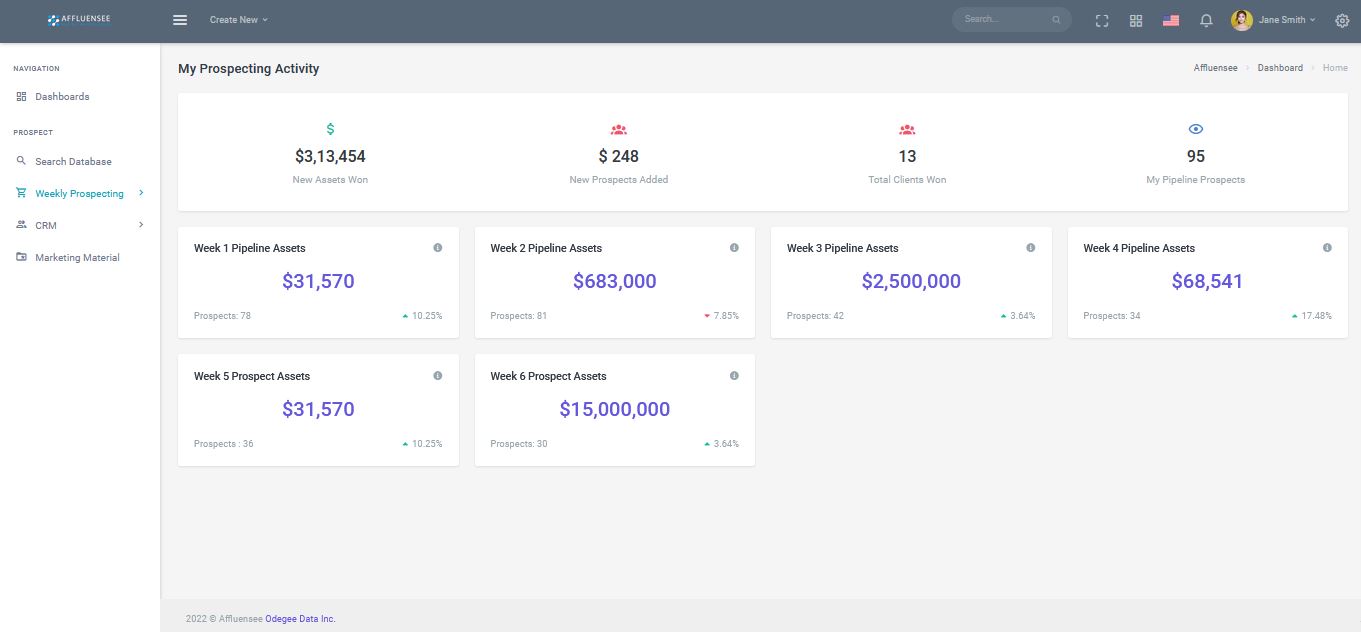1361x632 pixels.
Task: Open Odegee Data Inc. footer link
Action: click(300, 619)
